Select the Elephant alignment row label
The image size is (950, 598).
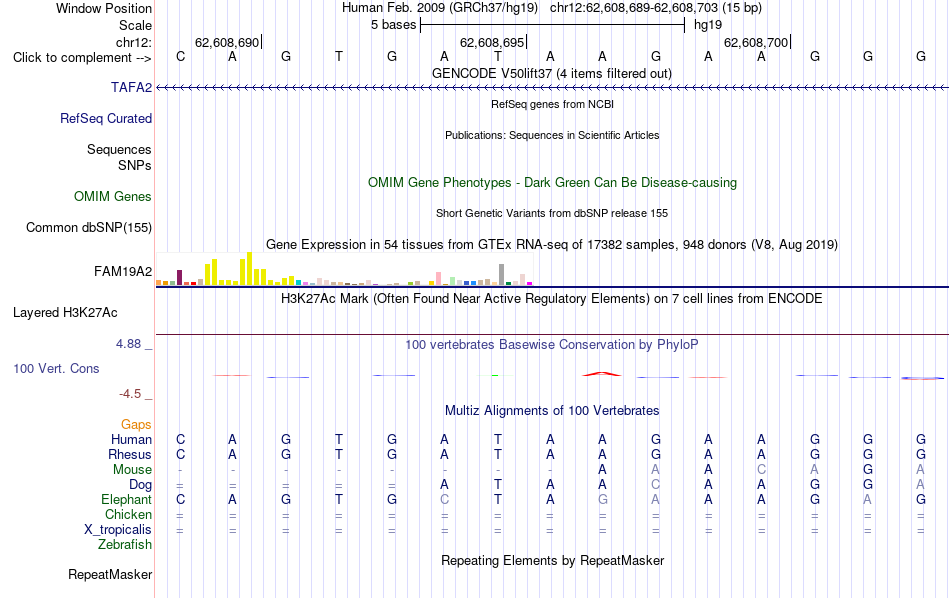point(127,499)
